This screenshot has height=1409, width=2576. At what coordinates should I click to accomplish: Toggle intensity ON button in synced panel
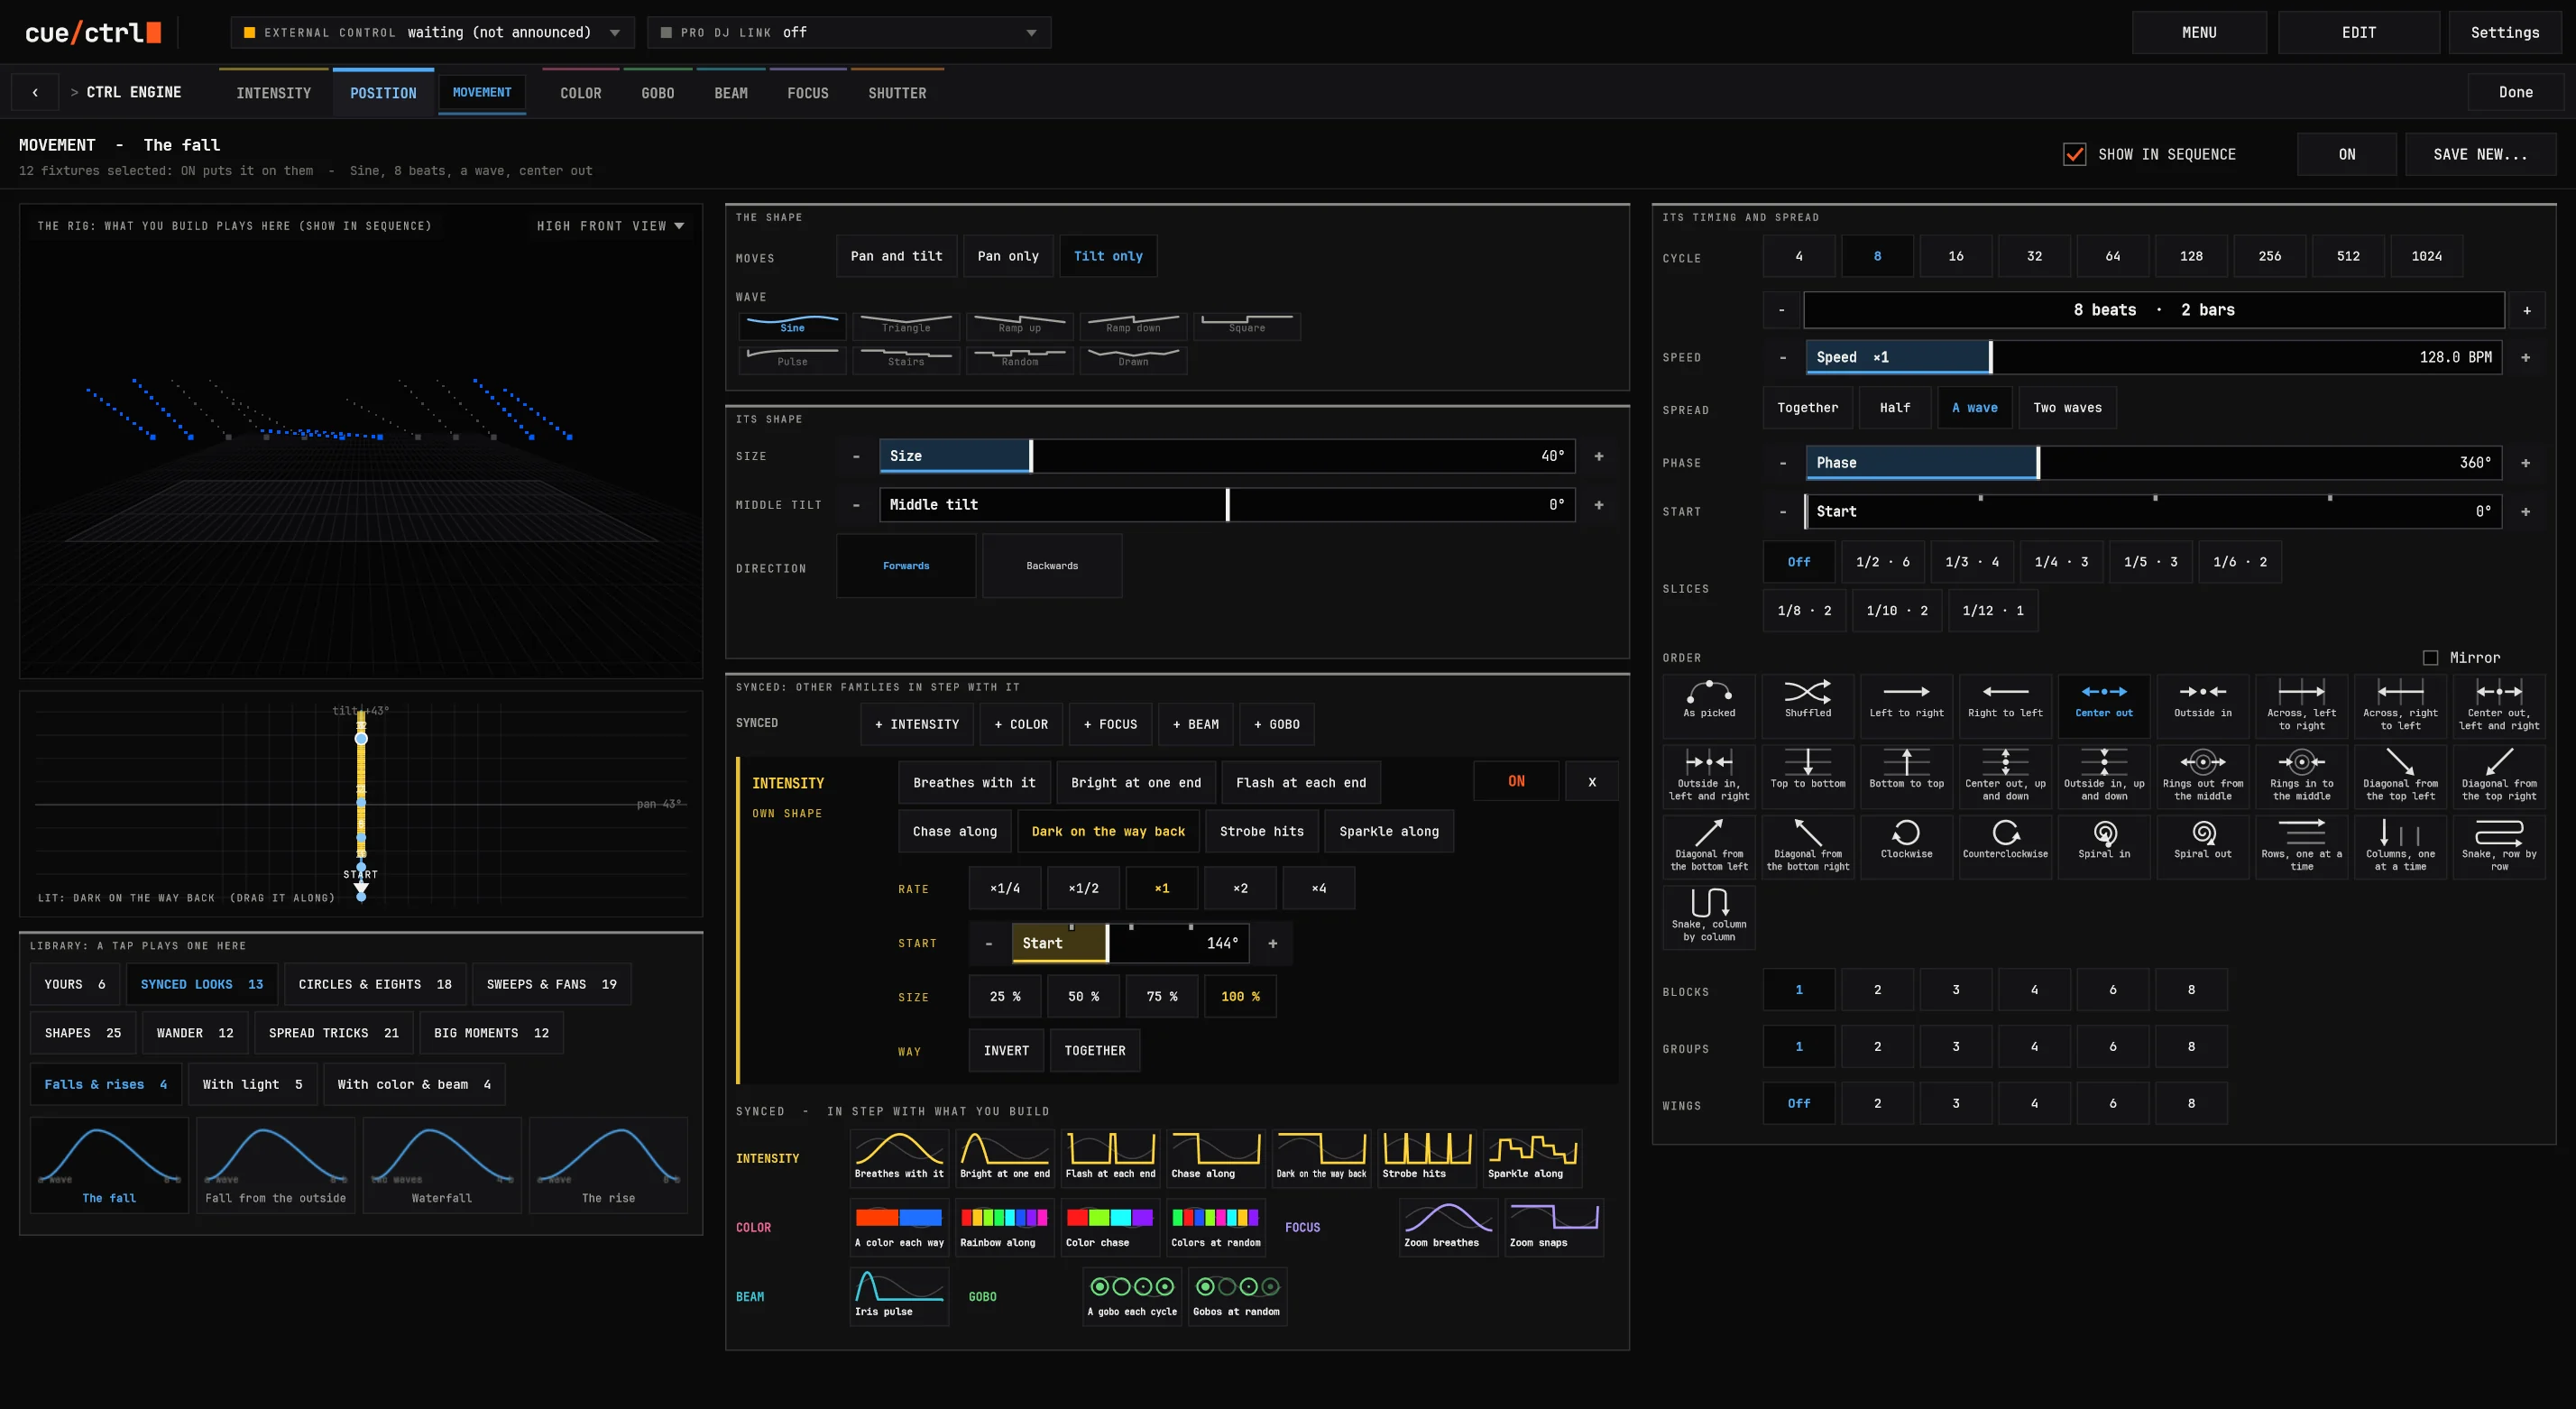click(1516, 781)
